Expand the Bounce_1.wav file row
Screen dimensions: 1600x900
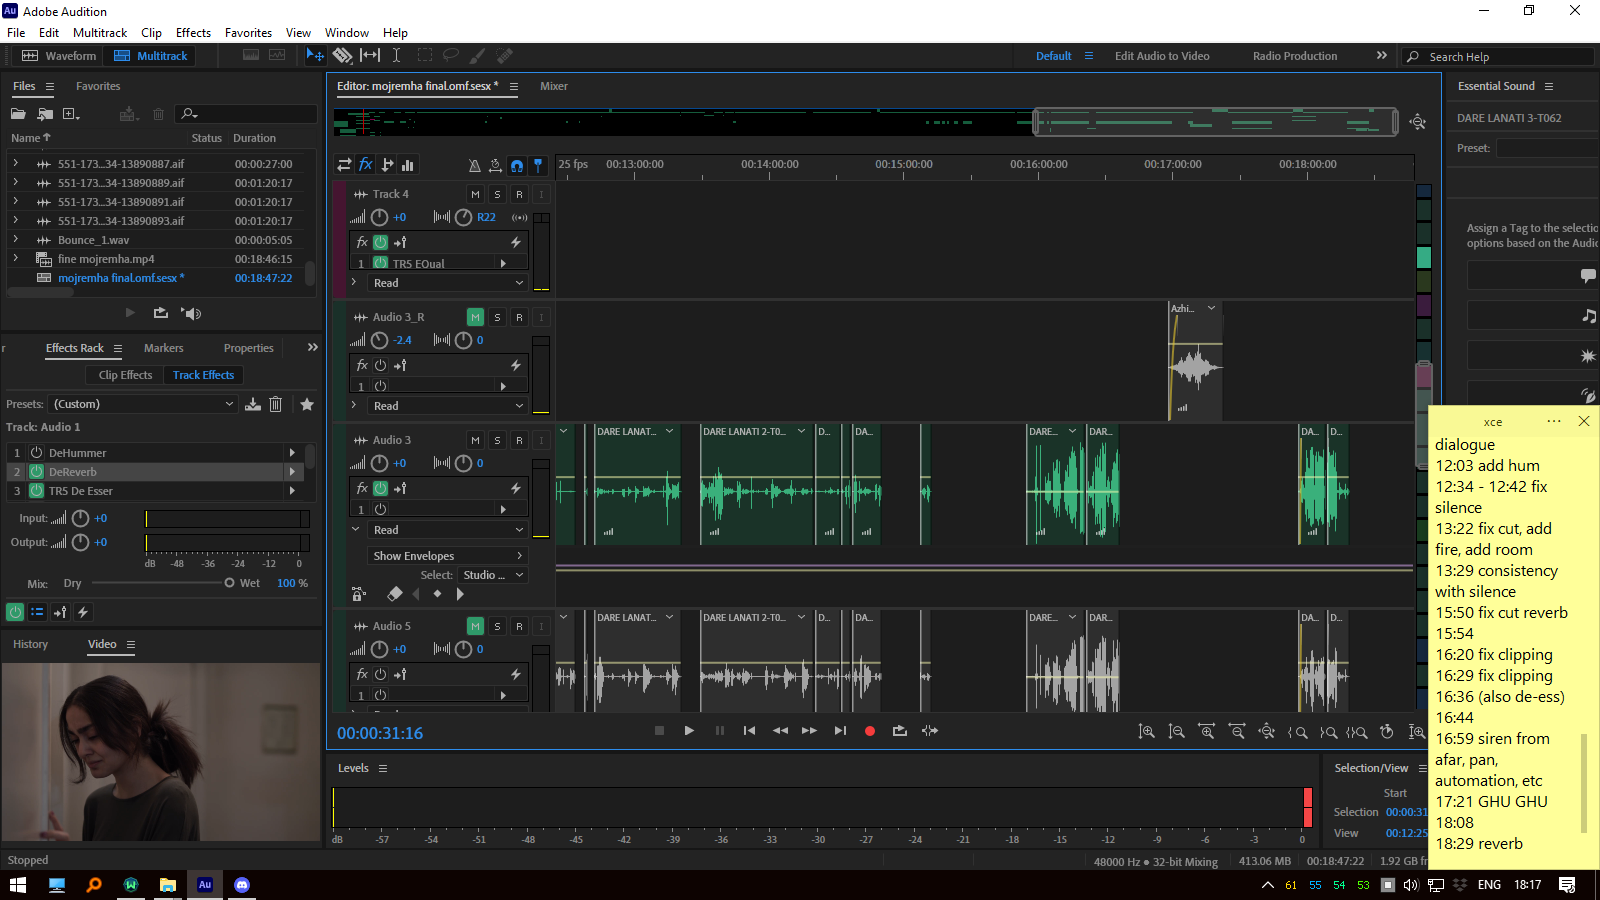(x=15, y=240)
